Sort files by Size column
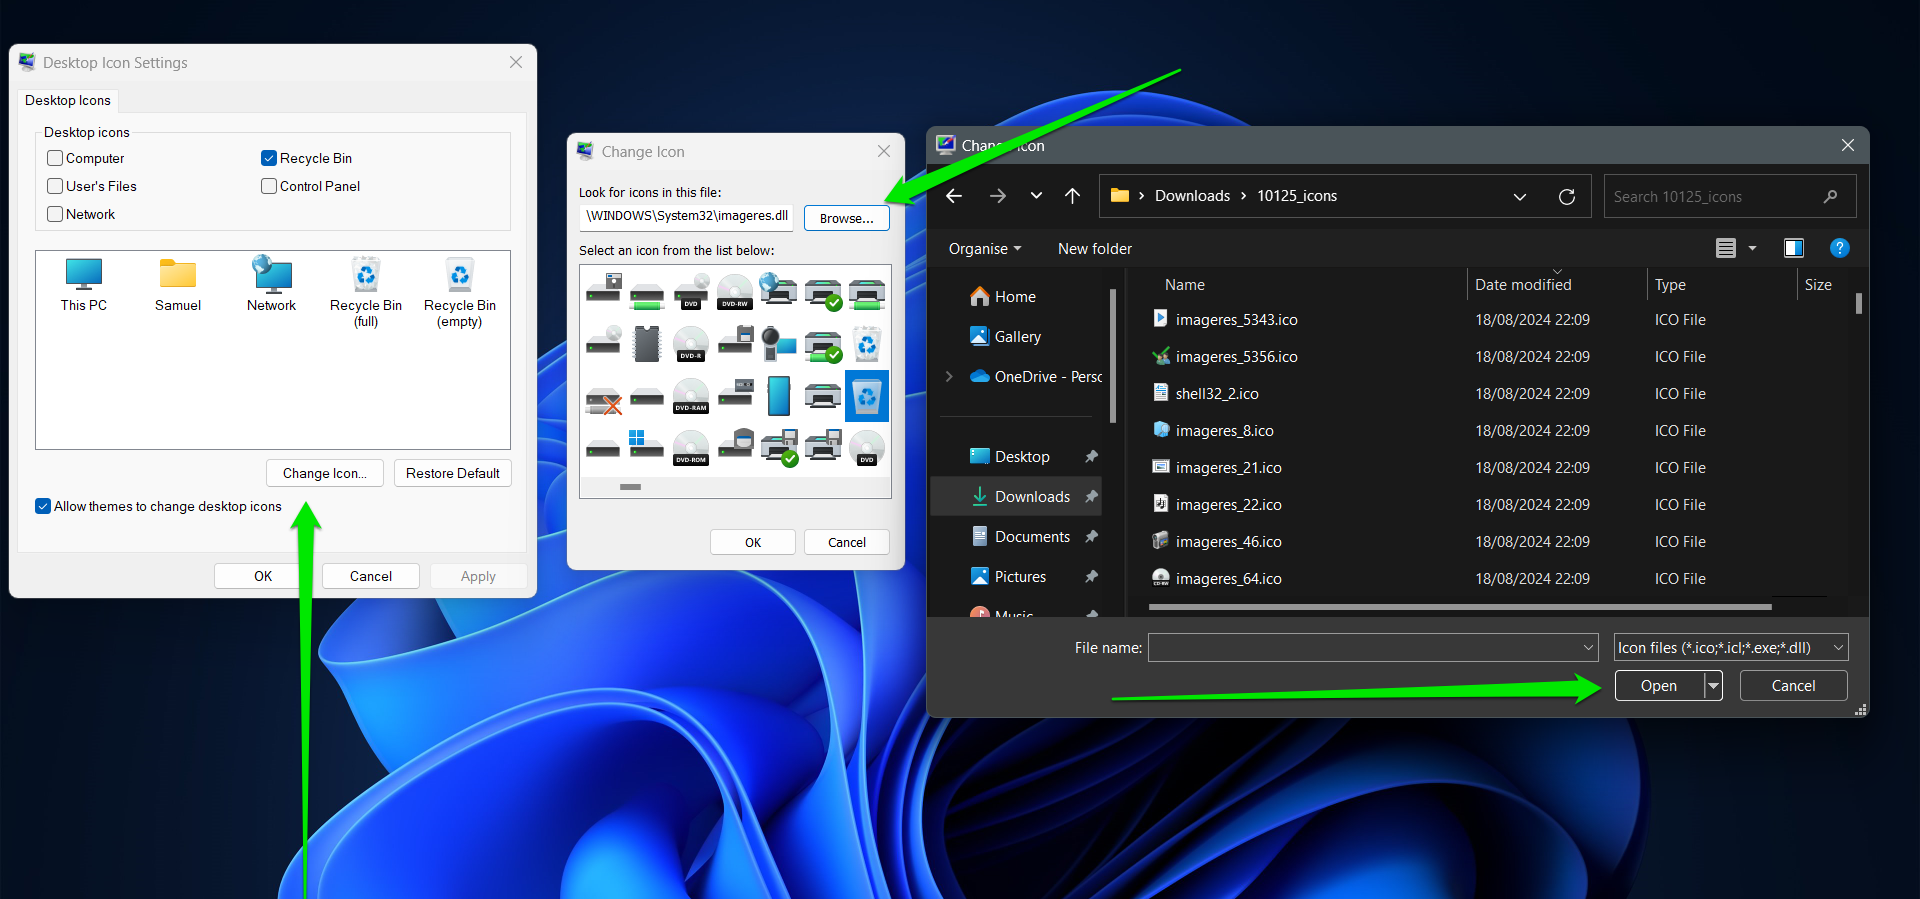This screenshot has width=1920, height=899. point(1818,285)
